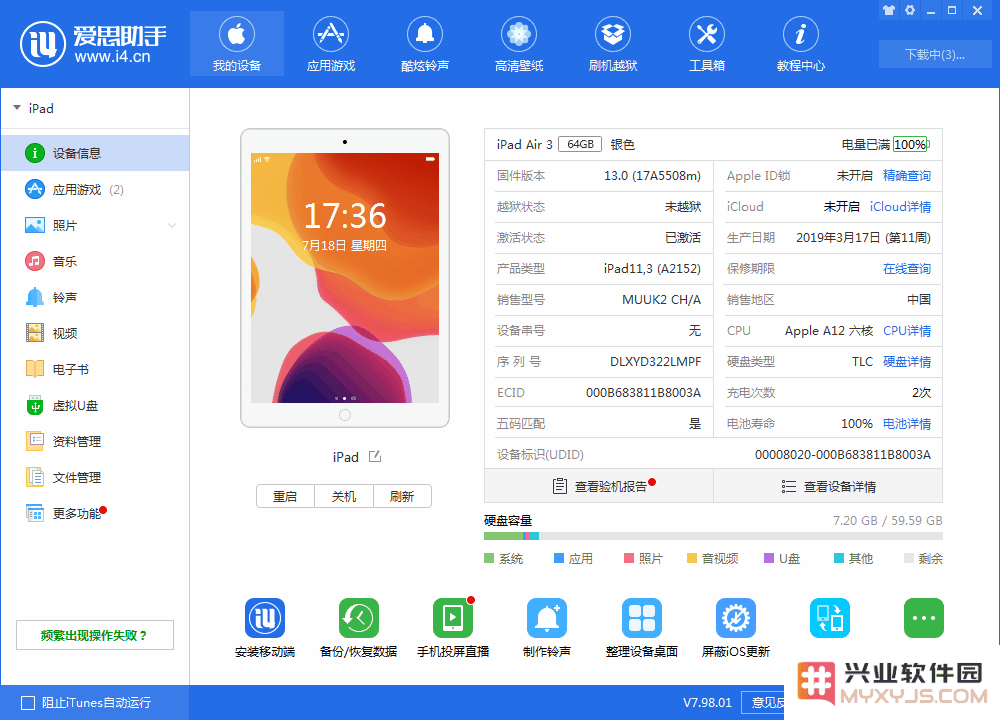Viewport: 1000px width, 720px height.
Task: Click UDID value 00008020-000B683811B8003A
Action: tap(842, 455)
